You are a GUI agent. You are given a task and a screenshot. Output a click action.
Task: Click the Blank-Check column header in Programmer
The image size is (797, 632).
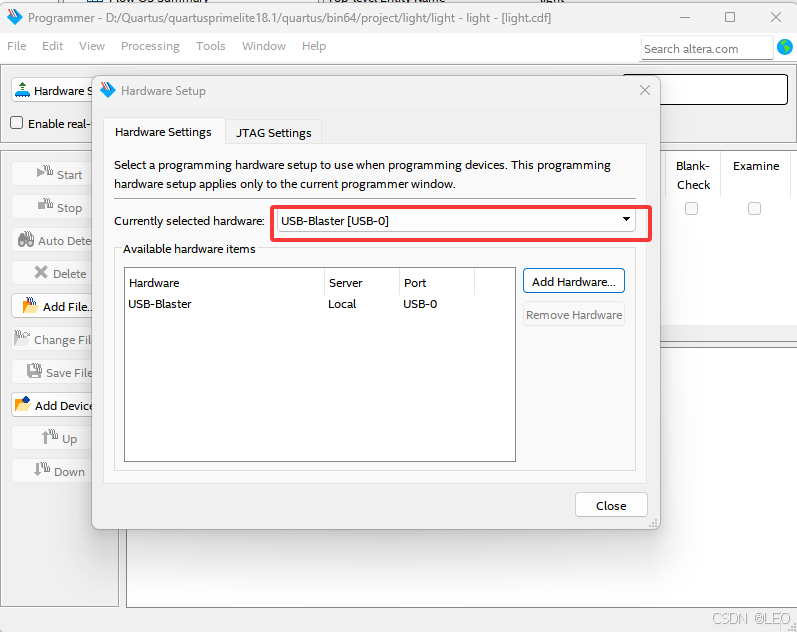point(693,175)
